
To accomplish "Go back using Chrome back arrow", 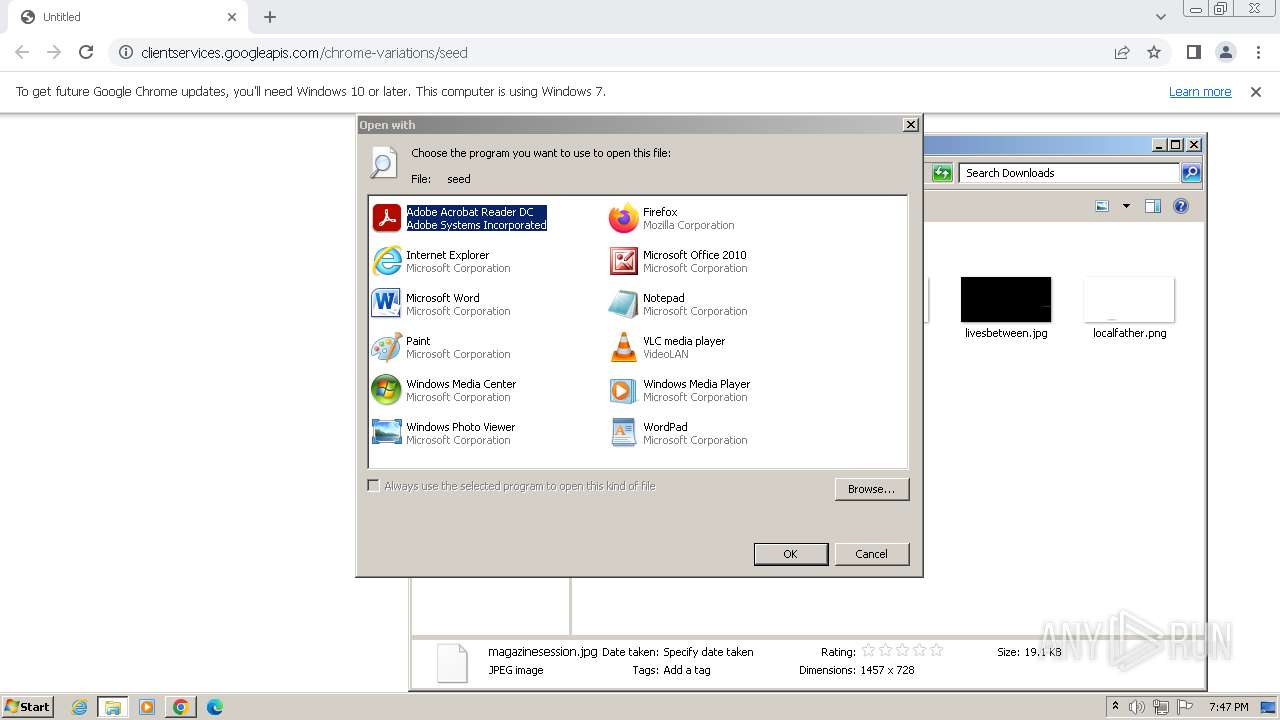I will coord(22,52).
